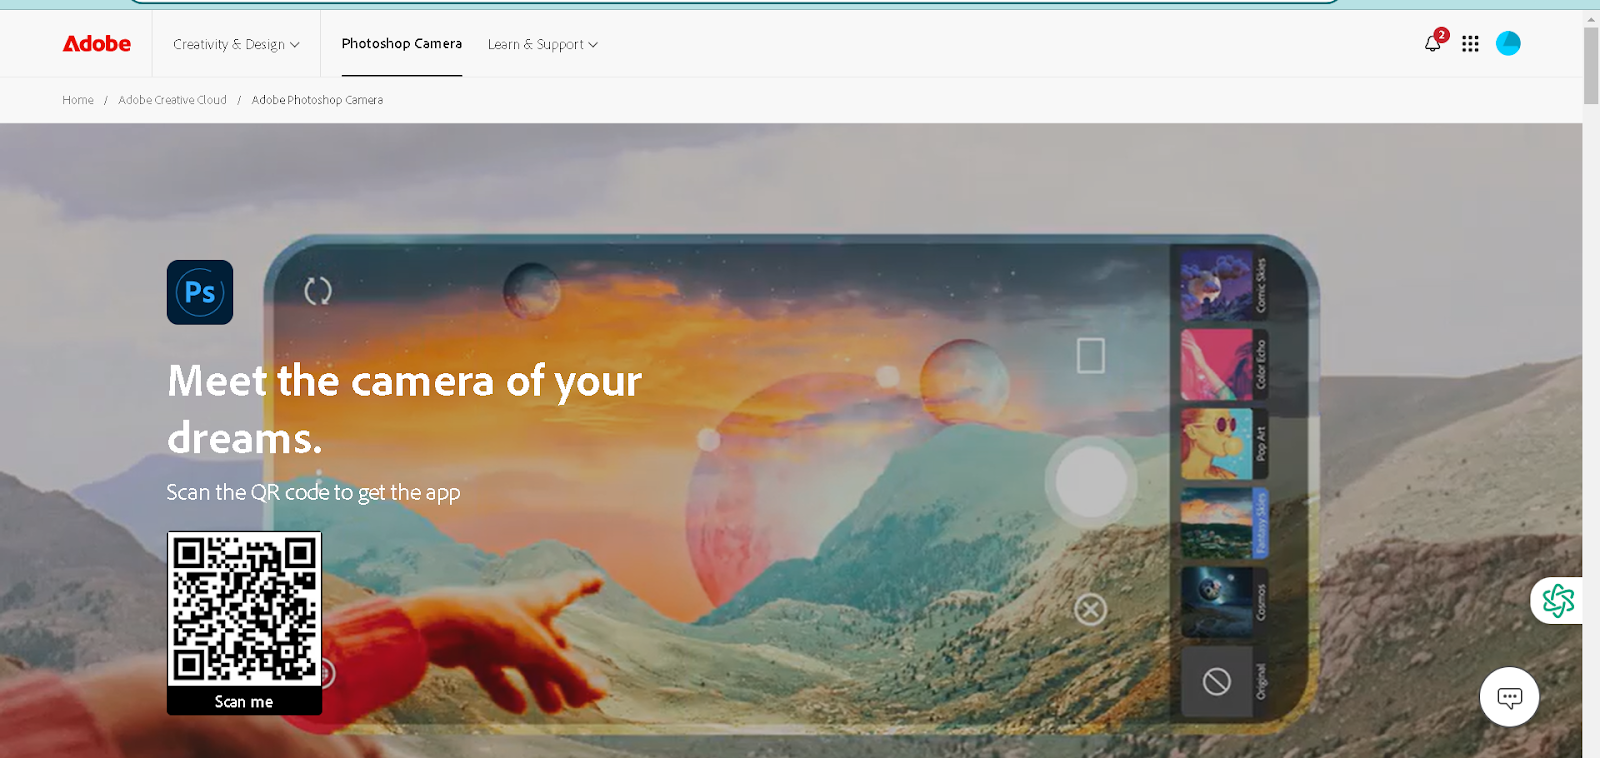Select the Pop Art lens thumbnail
The width and height of the screenshot is (1600, 758).
pyautogui.click(x=1217, y=444)
